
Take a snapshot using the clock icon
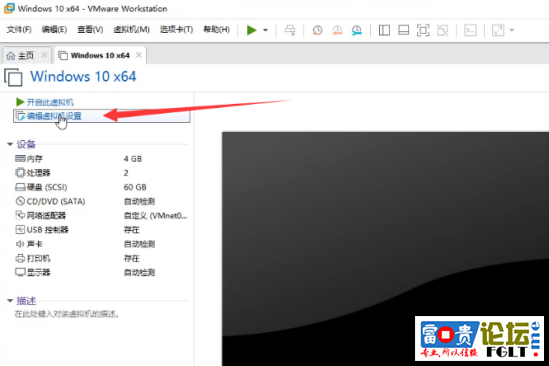tap(318, 30)
